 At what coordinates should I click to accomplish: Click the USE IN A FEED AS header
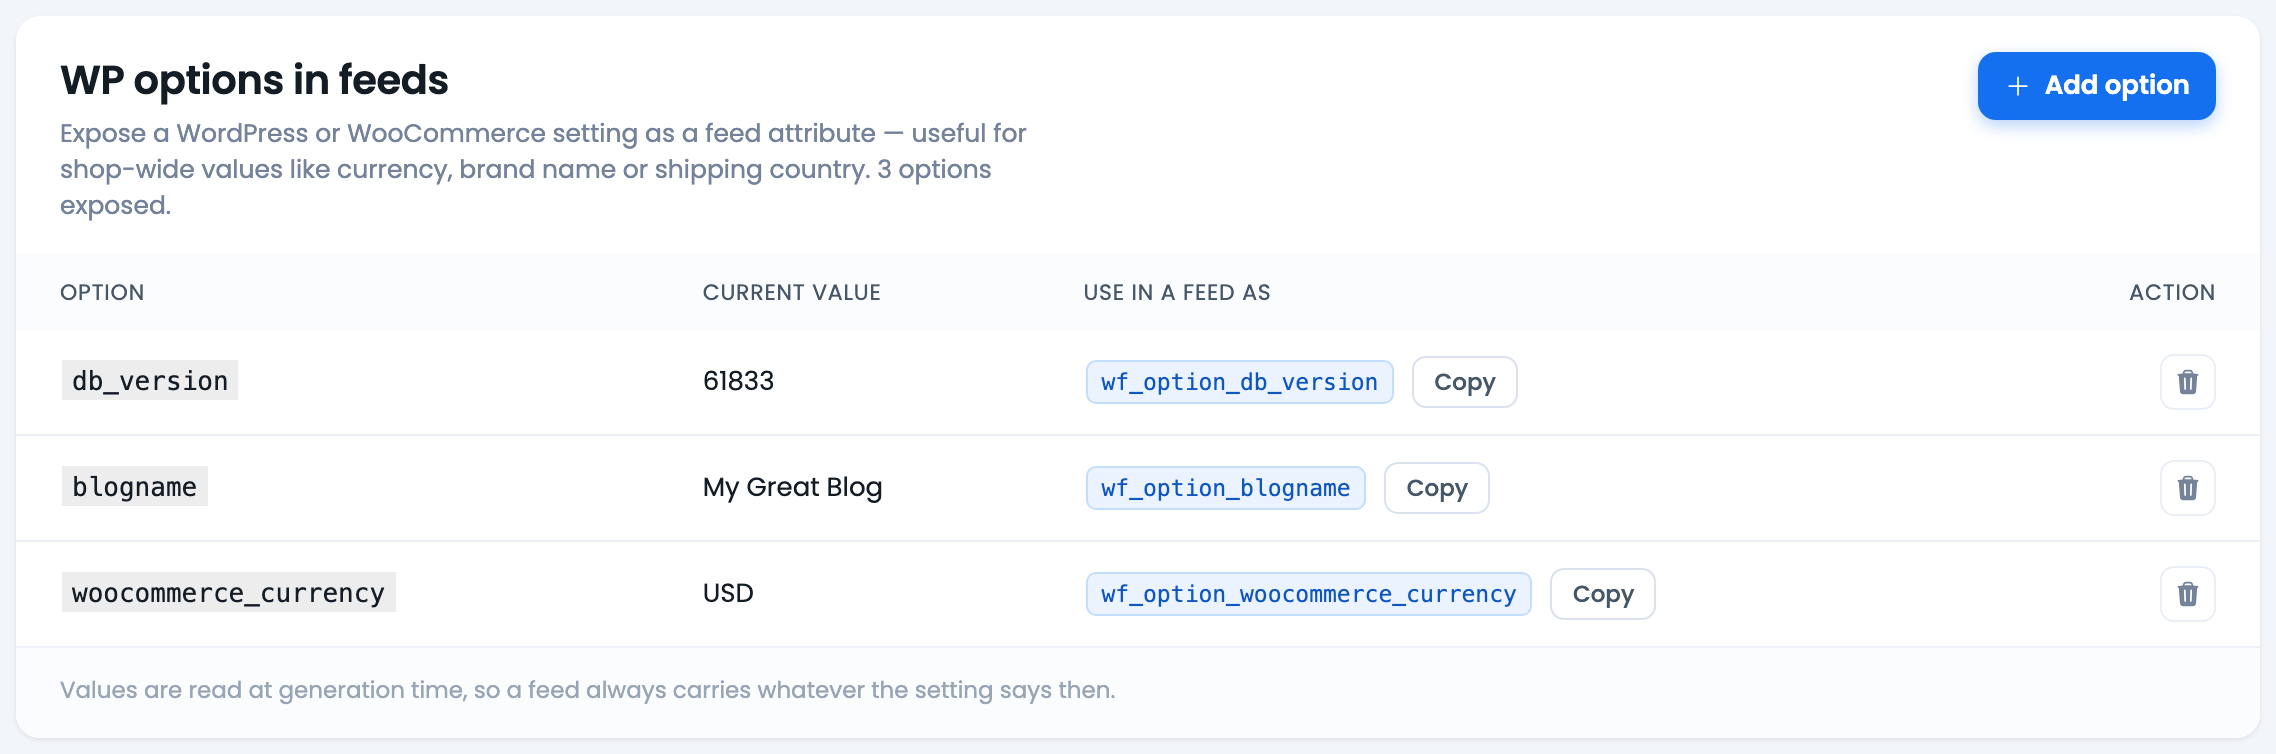1176,292
